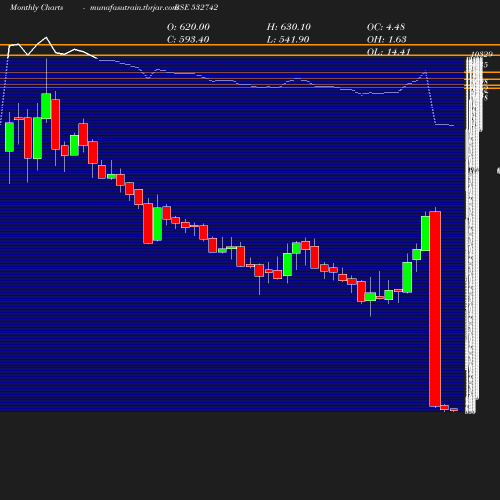Click the tallest red candlestick near right
Screen dimensions: 500x500
pyautogui.click(x=435, y=309)
